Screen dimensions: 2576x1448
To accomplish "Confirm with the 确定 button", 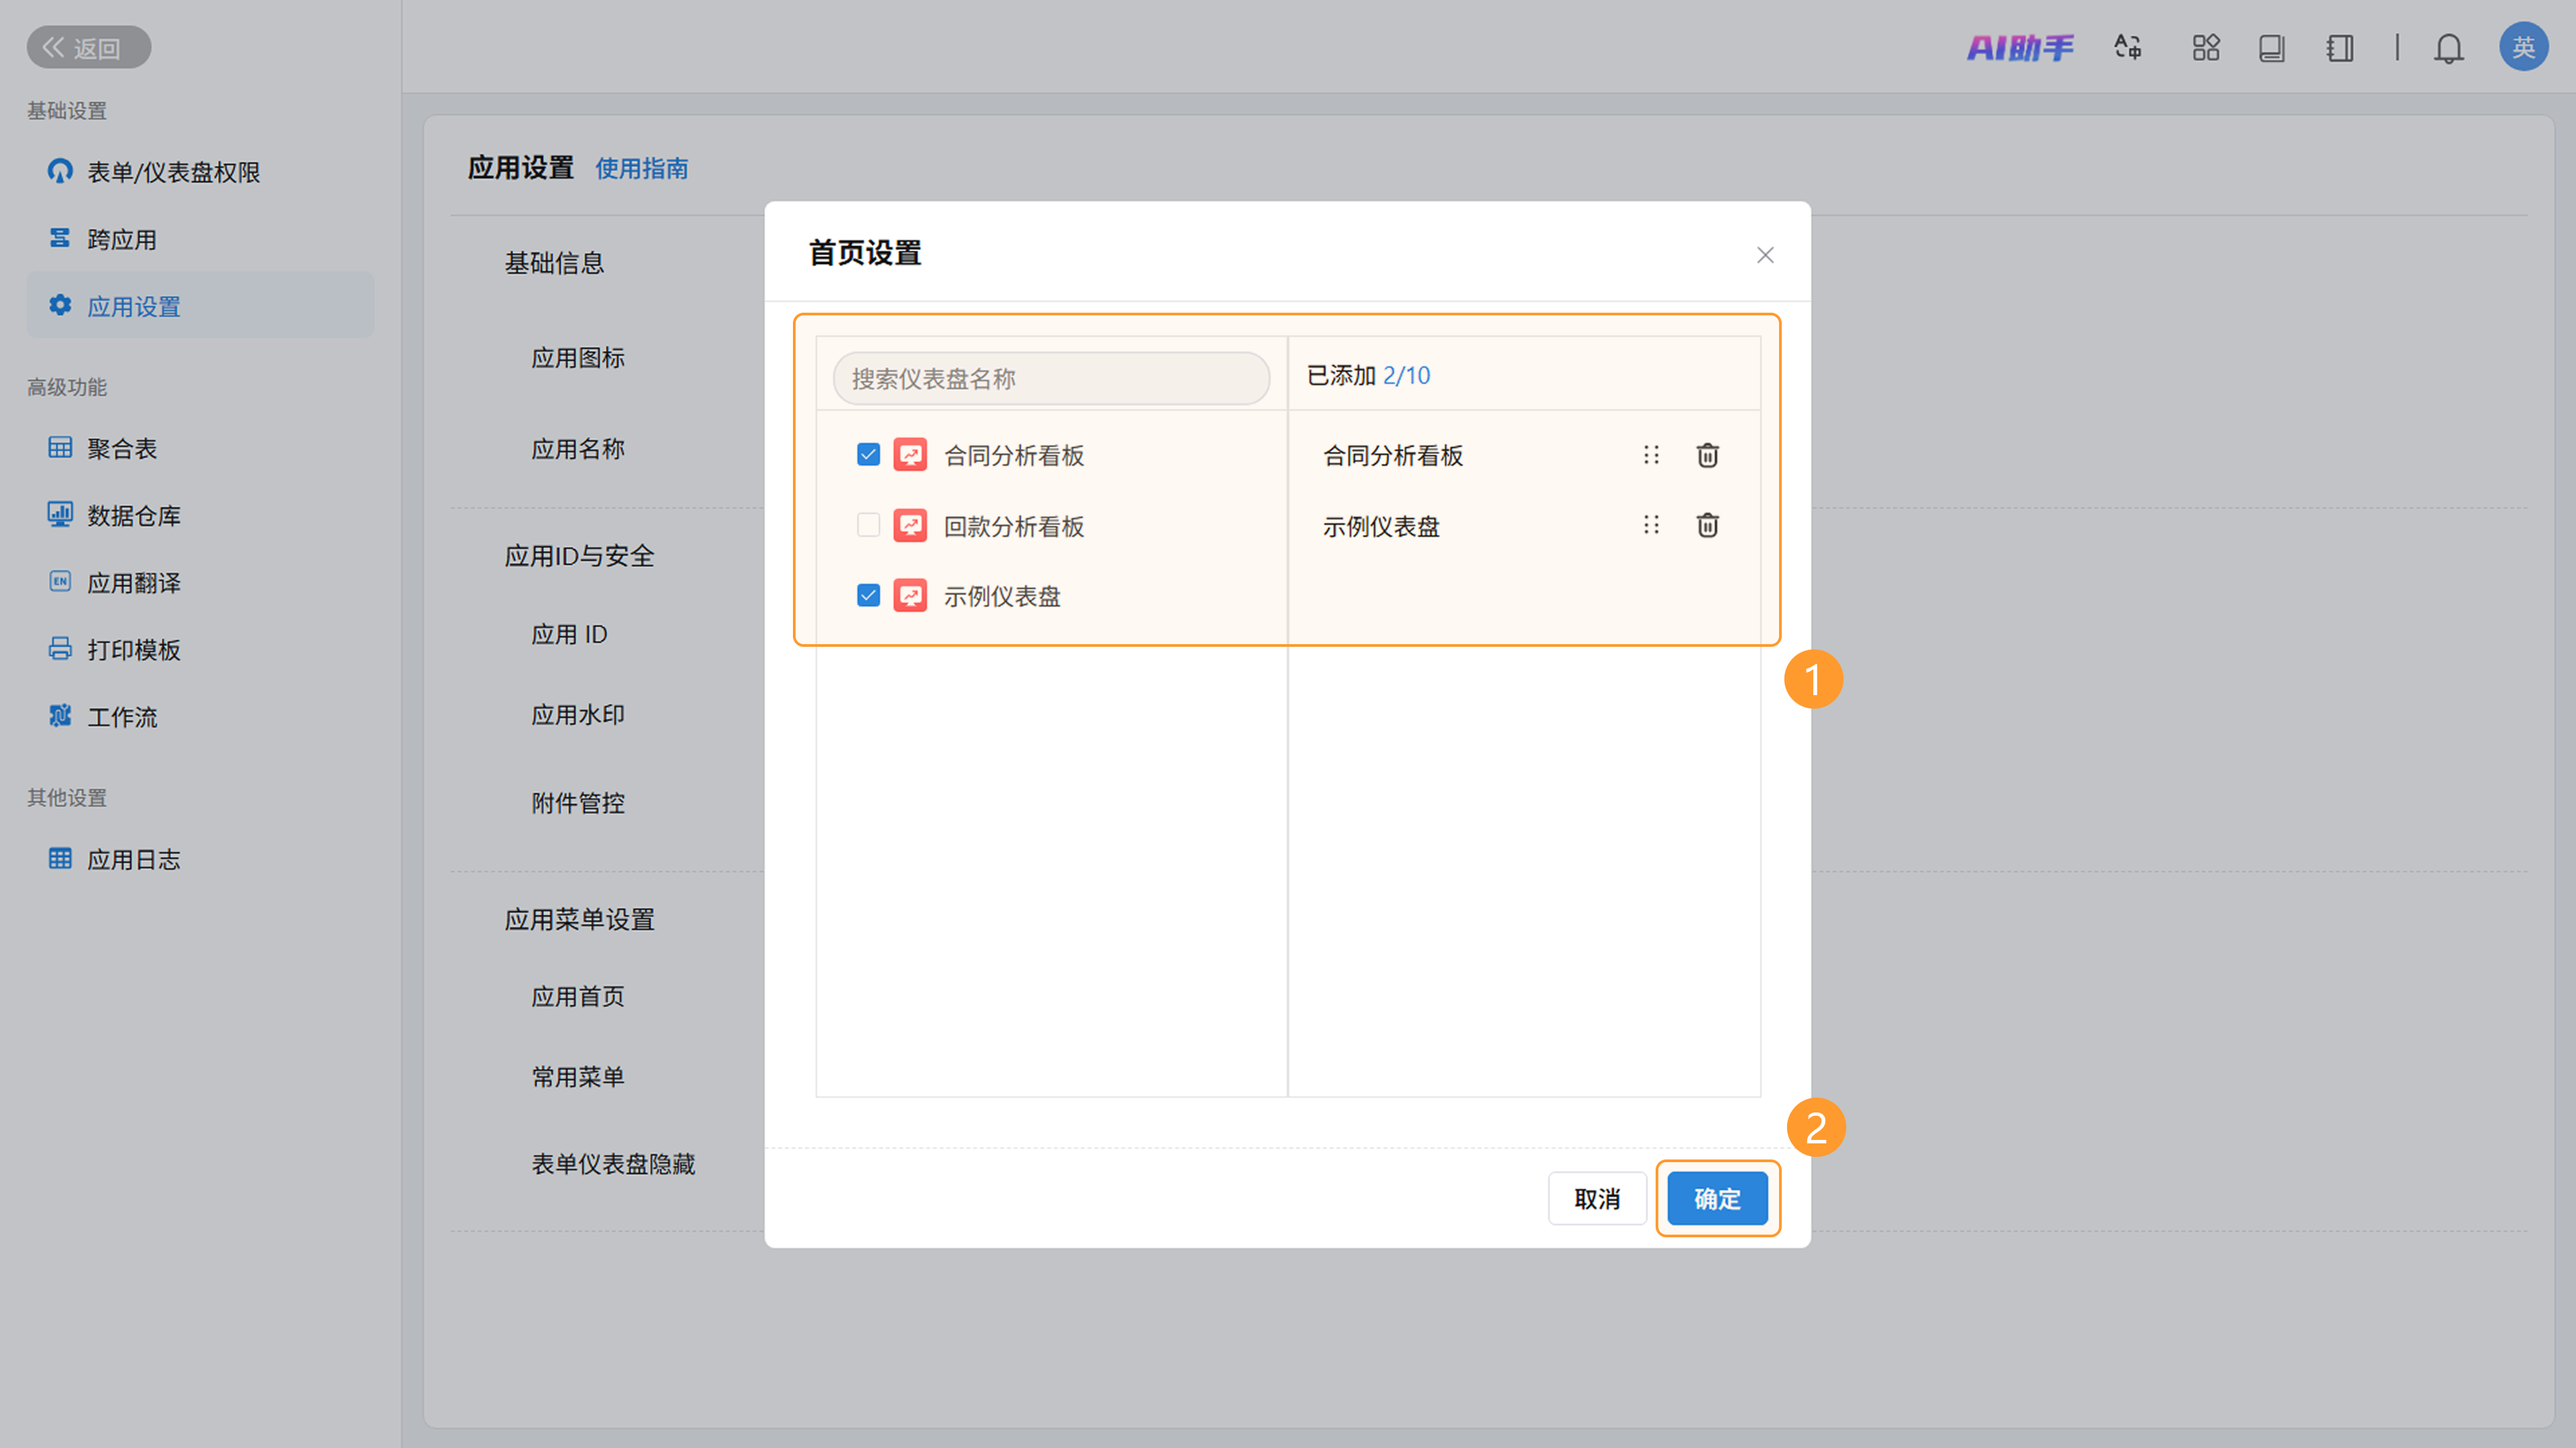I will click(1717, 1198).
